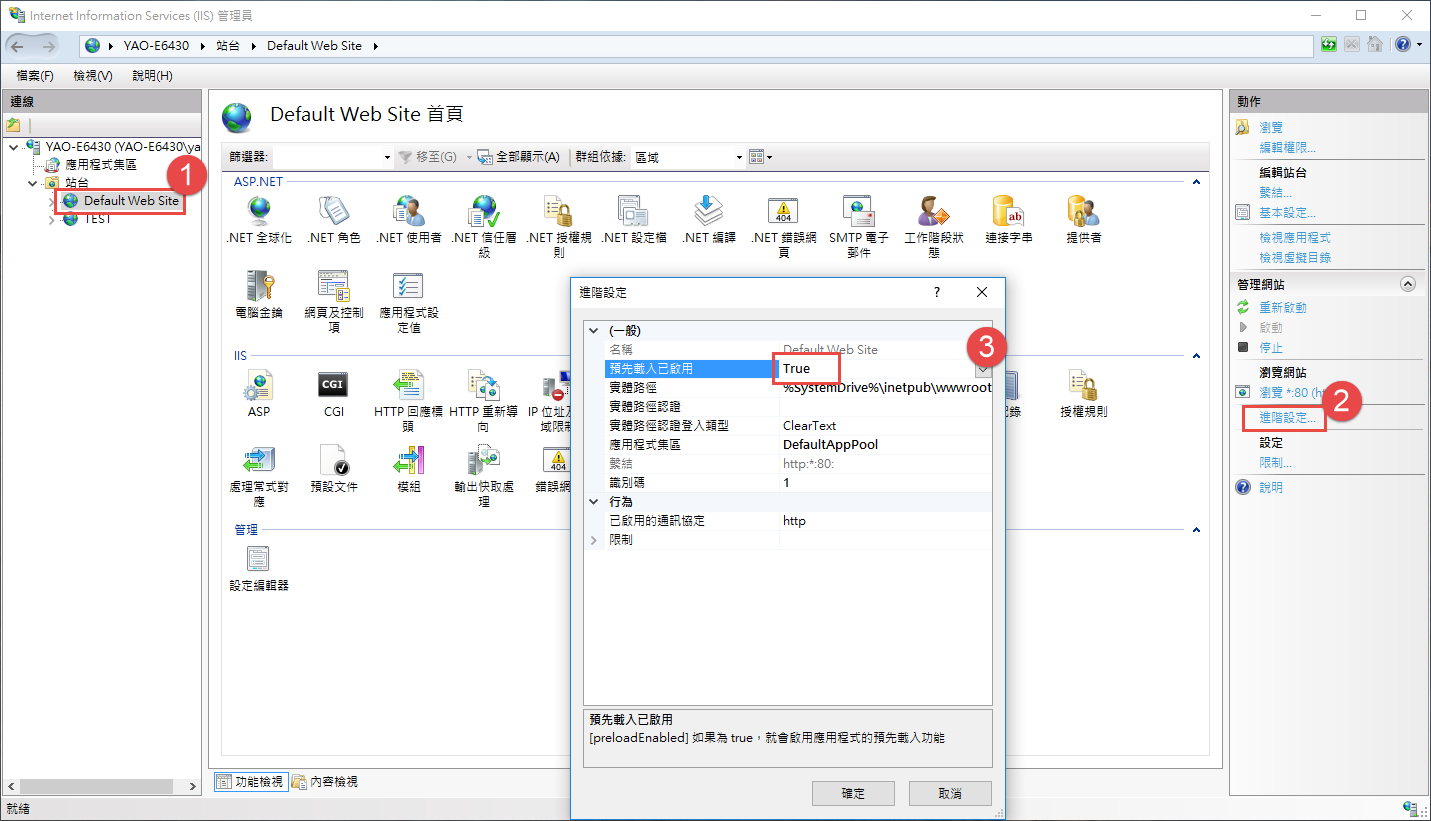This screenshot has width=1431, height=821.
Task: Click the 取消 button in 進階設定
Action: 950,793
